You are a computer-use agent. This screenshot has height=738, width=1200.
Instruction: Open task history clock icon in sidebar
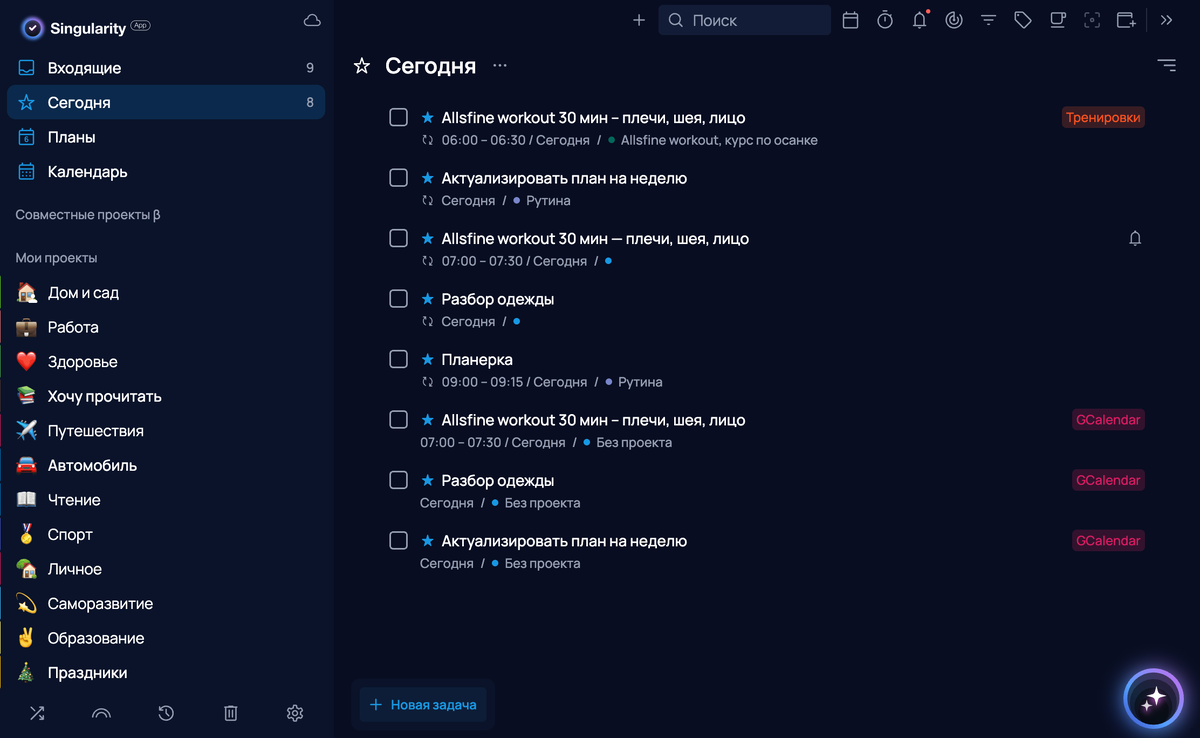point(166,713)
